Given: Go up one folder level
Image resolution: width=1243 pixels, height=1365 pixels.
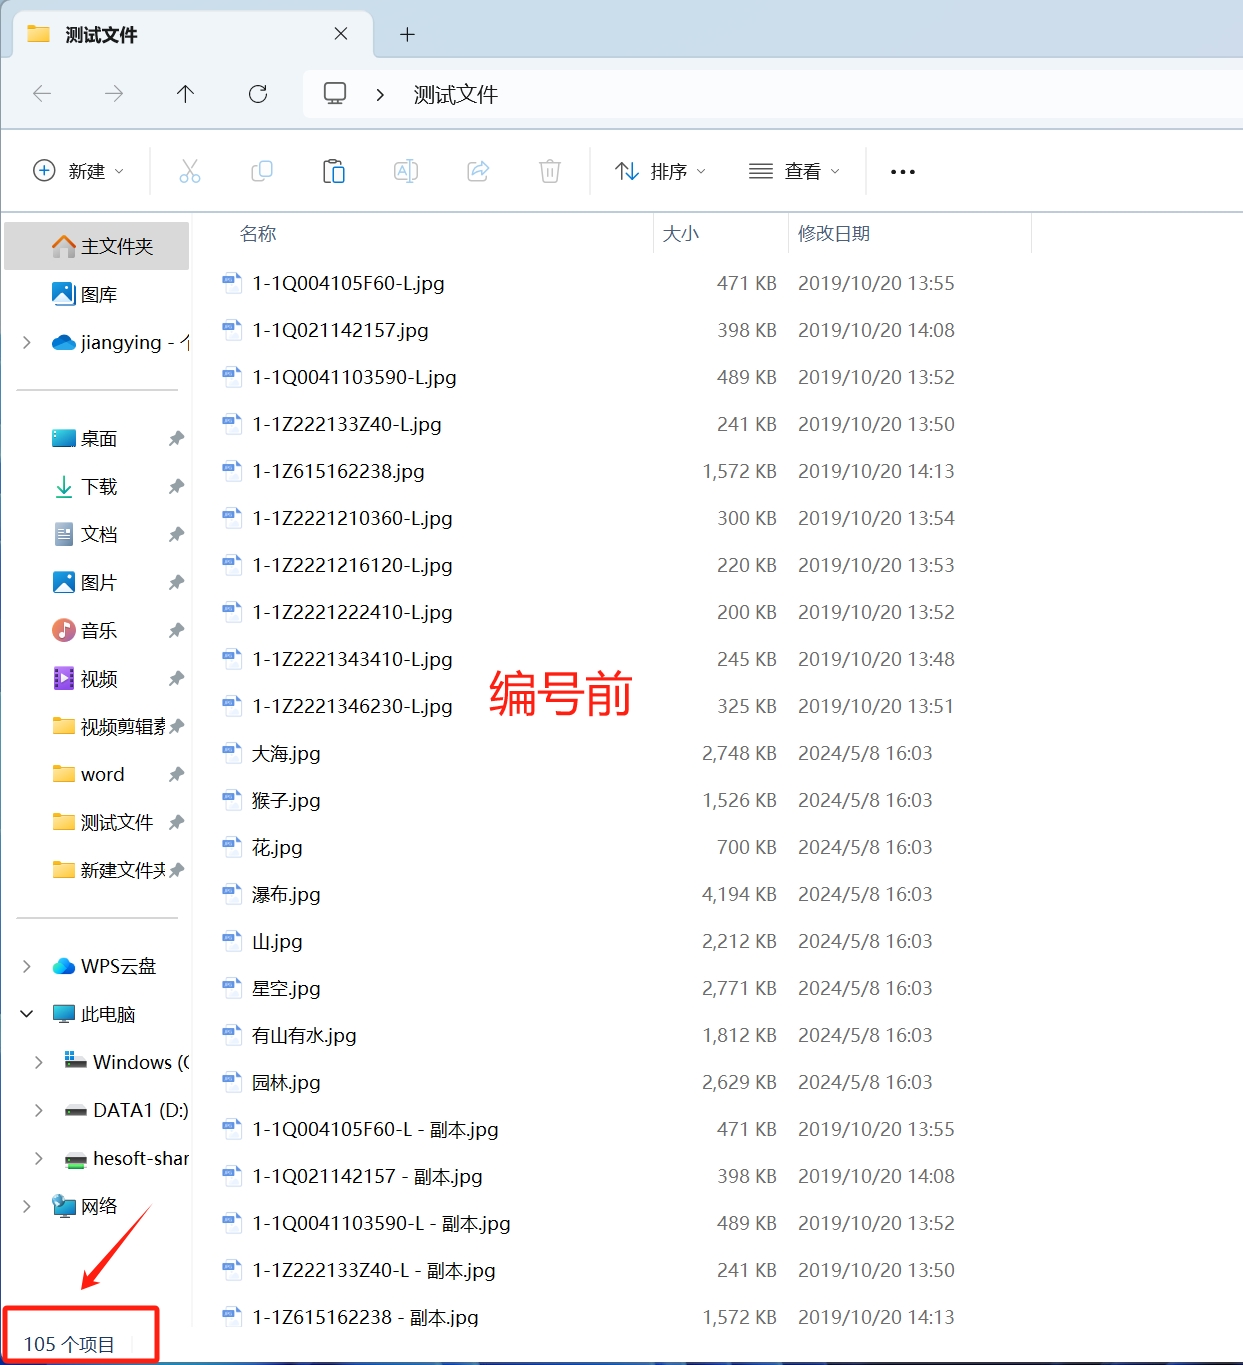Looking at the screenshot, I should coord(185,93).
